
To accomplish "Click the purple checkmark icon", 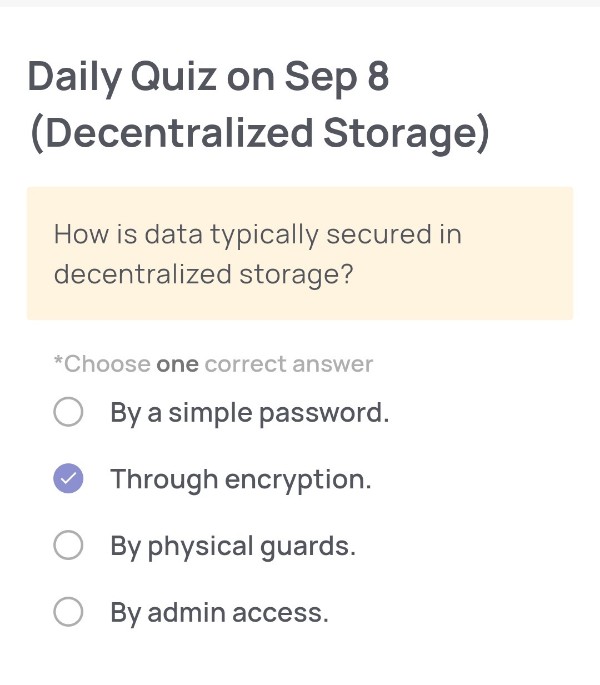I will (x=68, y=479).
